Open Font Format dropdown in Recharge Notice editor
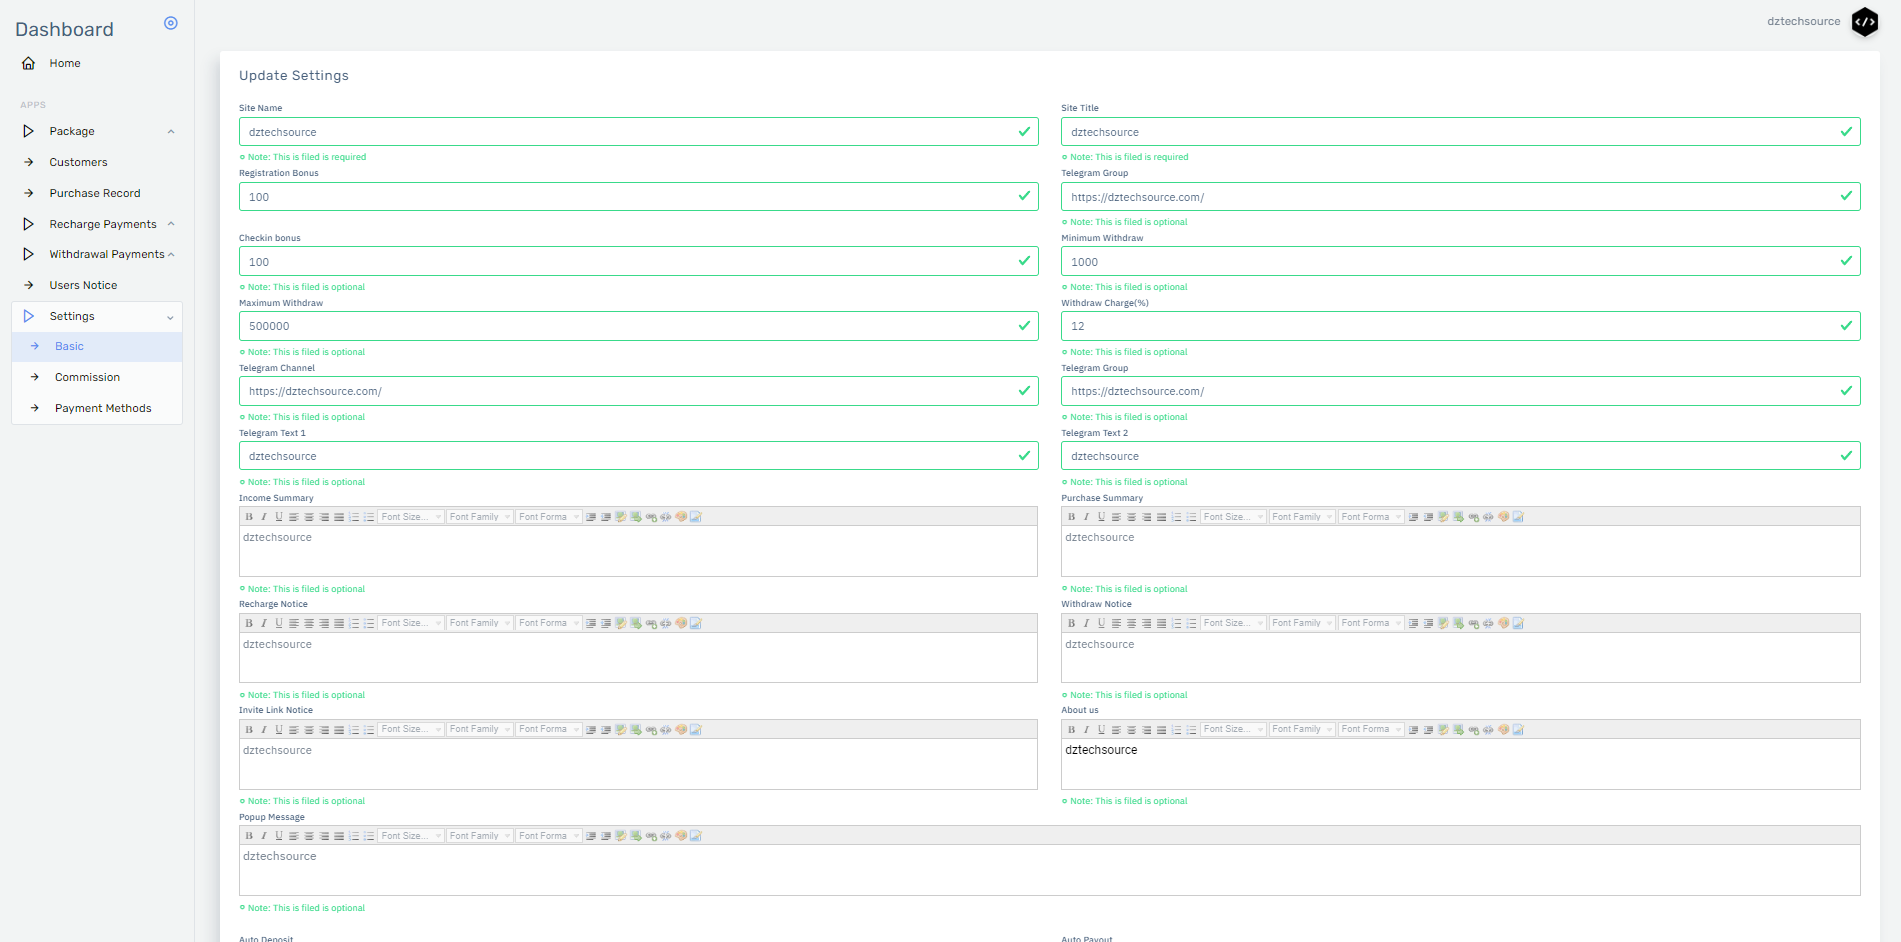Viewport: 1901px width, 942px height. [x=549, y=623]
